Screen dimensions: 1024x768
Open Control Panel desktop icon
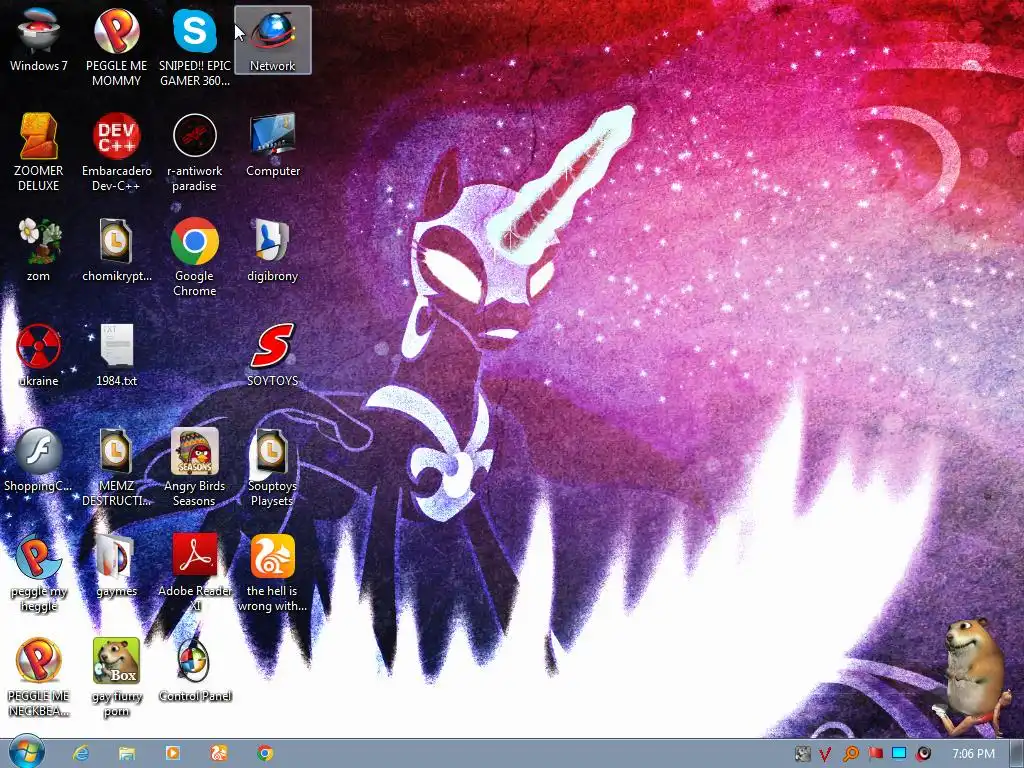coord(195,671)
